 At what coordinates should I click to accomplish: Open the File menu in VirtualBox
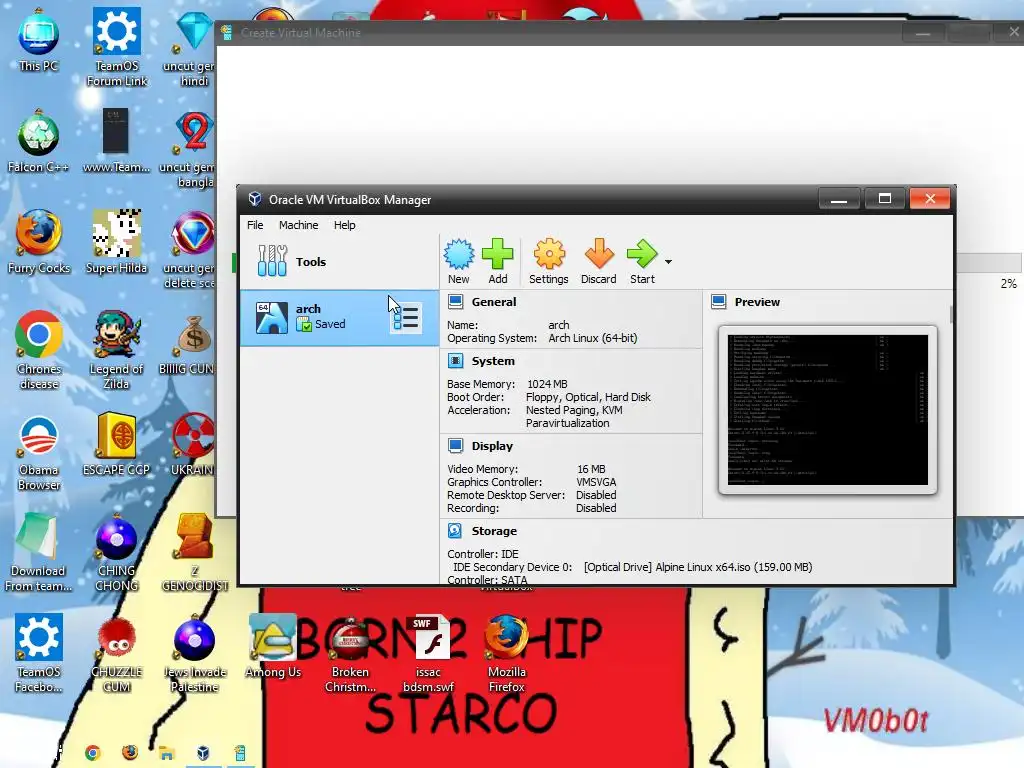255,225
